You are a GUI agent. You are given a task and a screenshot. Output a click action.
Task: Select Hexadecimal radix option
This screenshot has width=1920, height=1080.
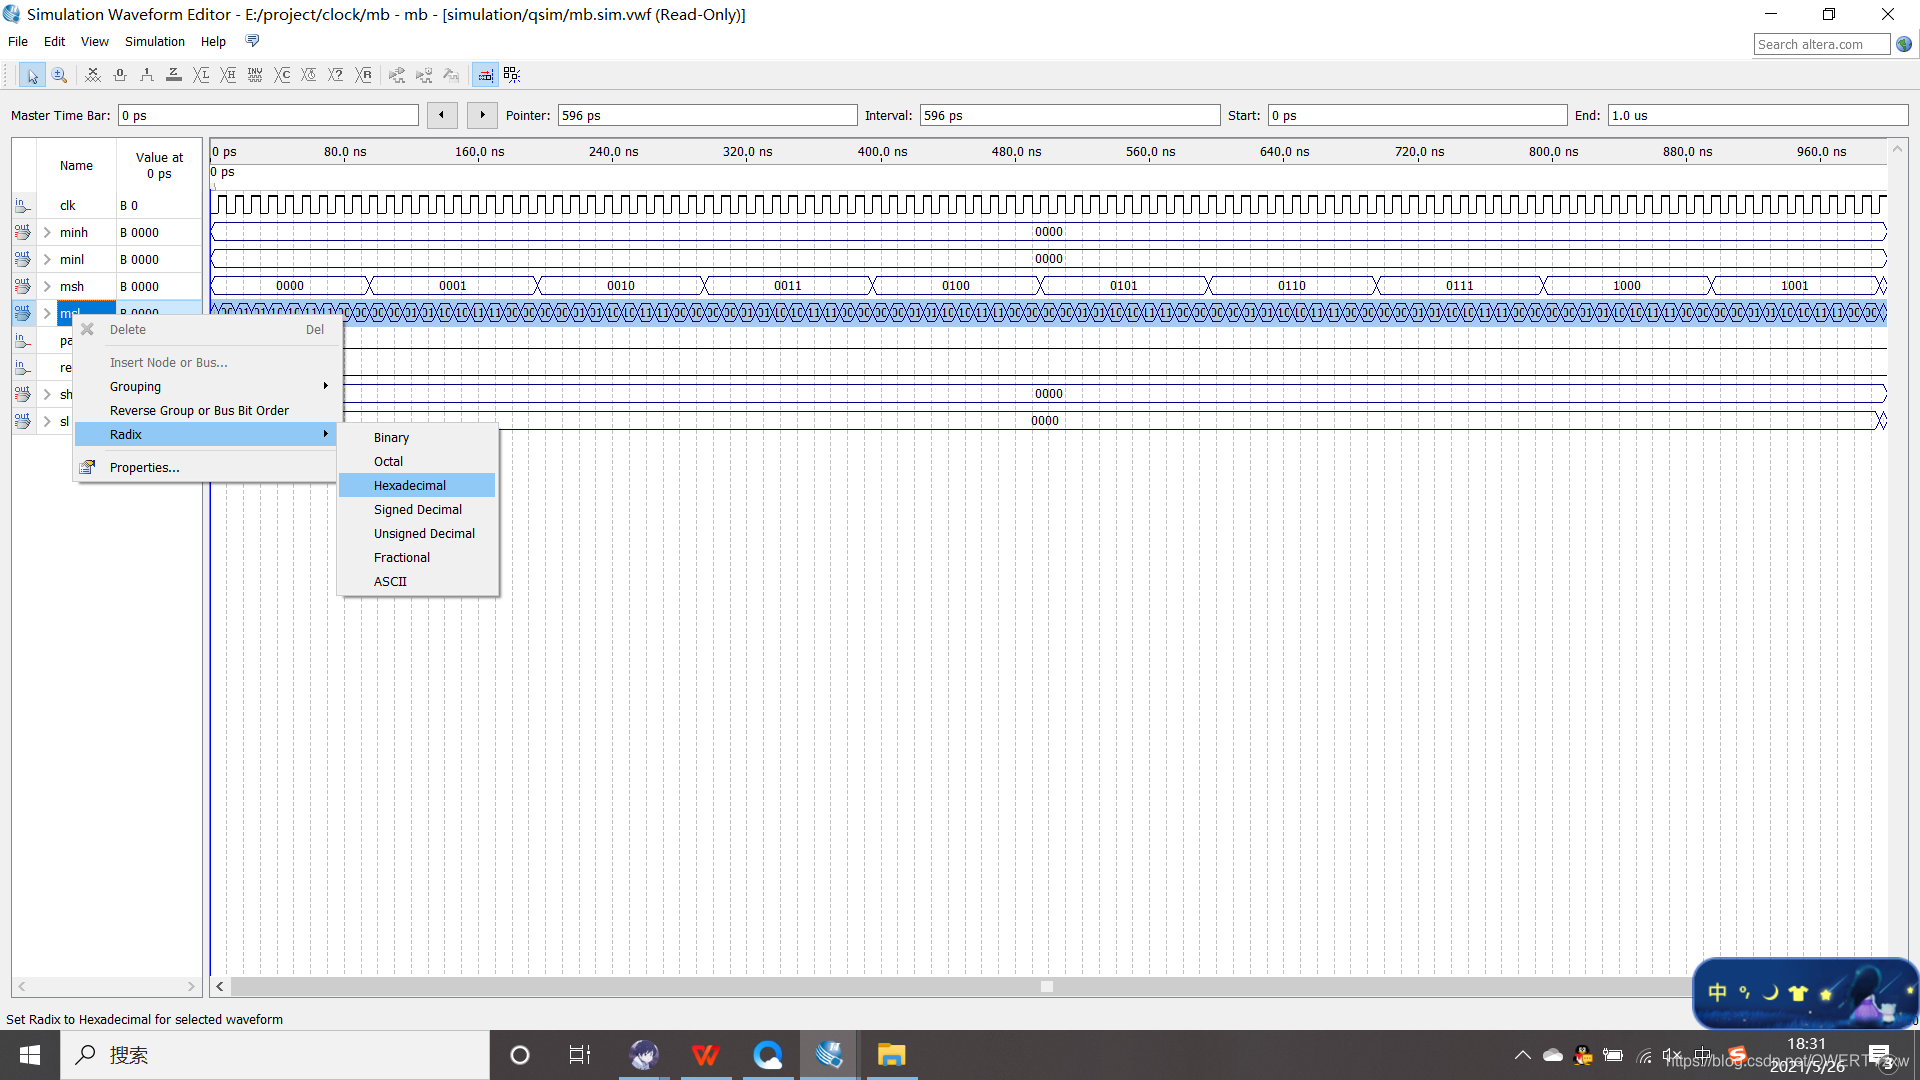pyautogui.click(x=418, y=486)
